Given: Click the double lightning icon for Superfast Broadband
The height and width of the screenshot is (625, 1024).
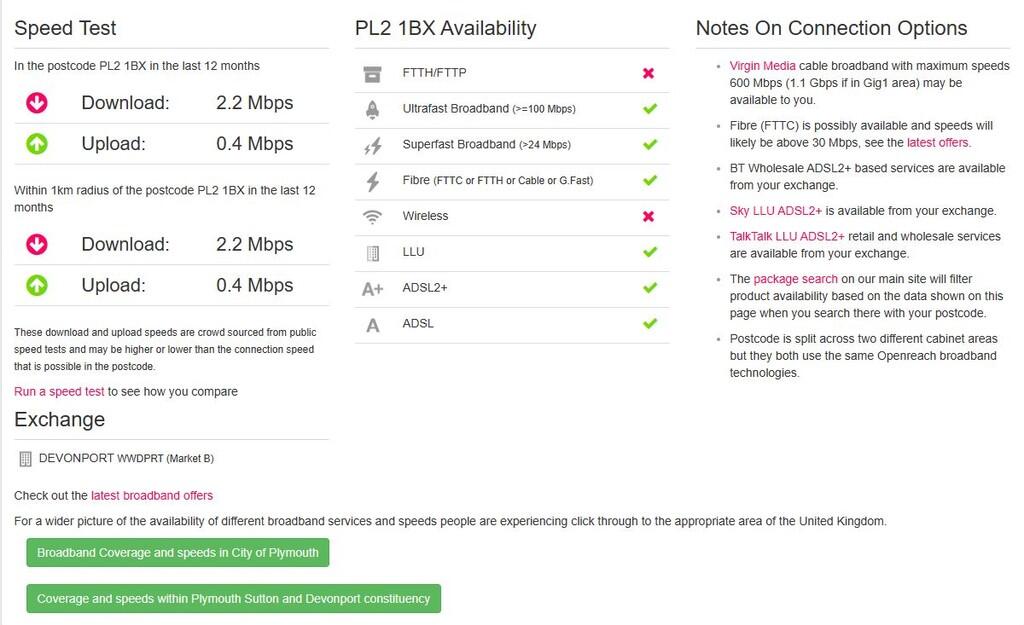Looking at the screenshot, I should tap(372, 146).
